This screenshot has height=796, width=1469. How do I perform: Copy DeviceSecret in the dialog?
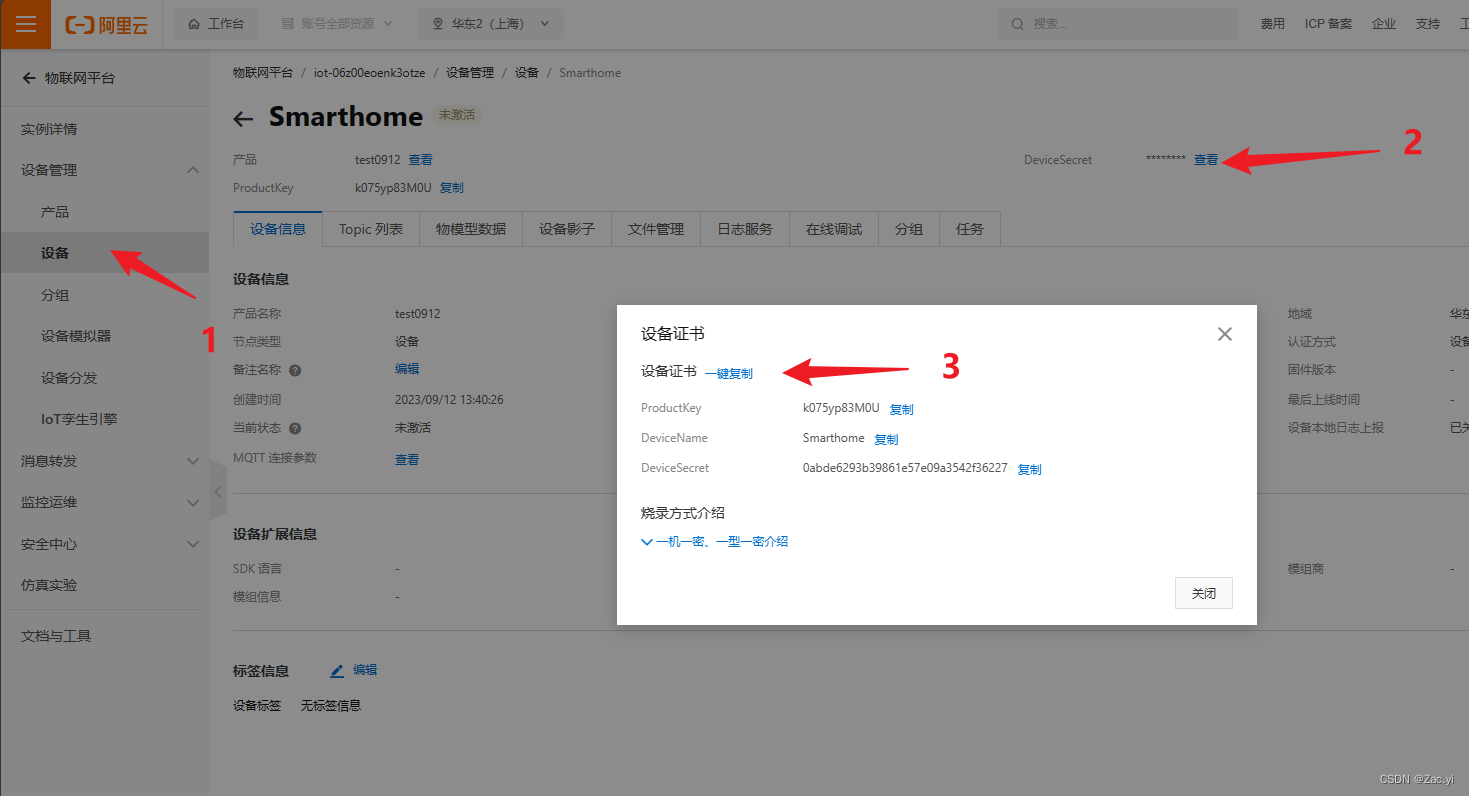(1029, 469)
